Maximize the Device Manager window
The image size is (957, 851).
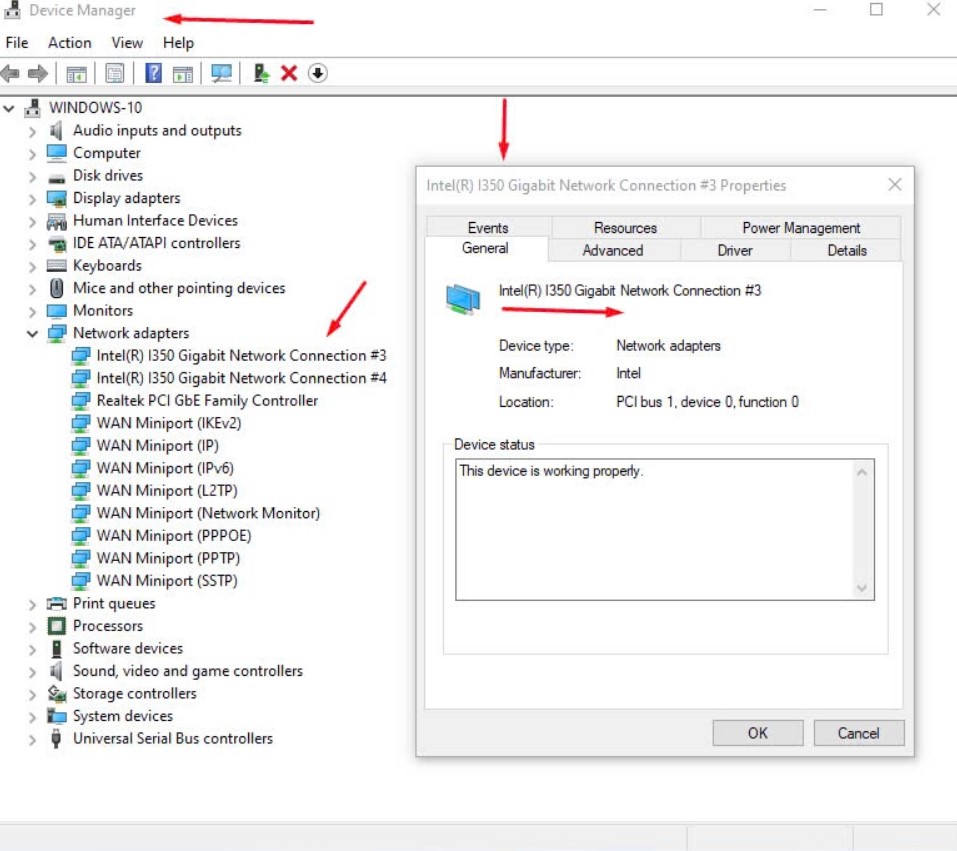876,9
